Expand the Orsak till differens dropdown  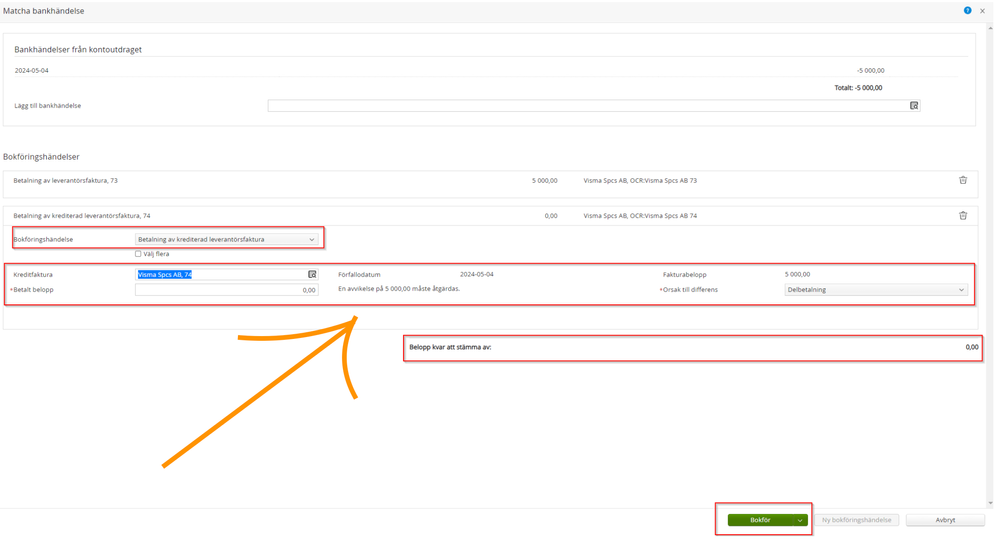(x=875, y=290)
